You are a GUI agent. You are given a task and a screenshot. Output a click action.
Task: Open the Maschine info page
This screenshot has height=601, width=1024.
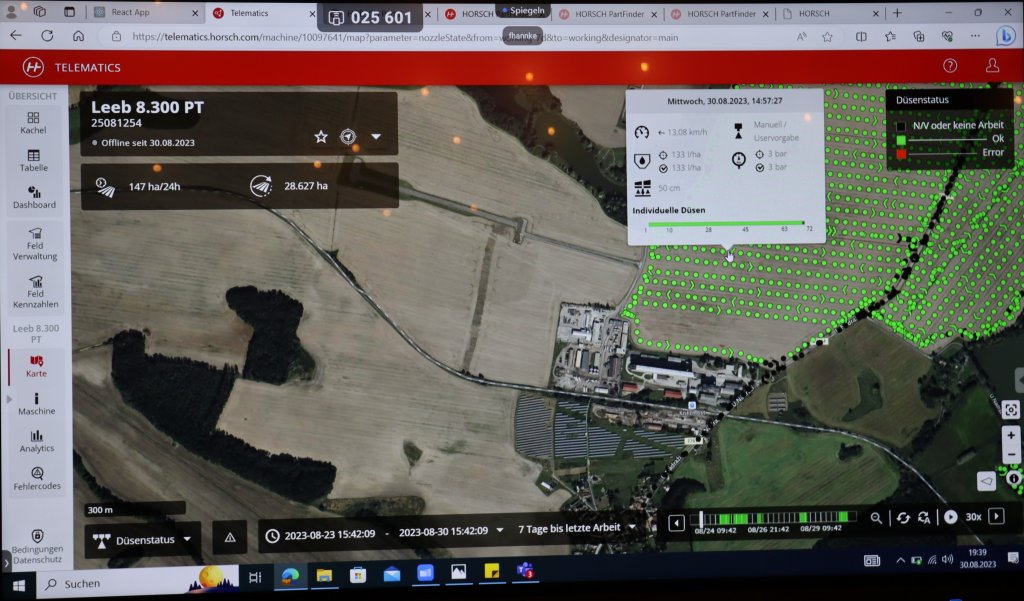37,404
